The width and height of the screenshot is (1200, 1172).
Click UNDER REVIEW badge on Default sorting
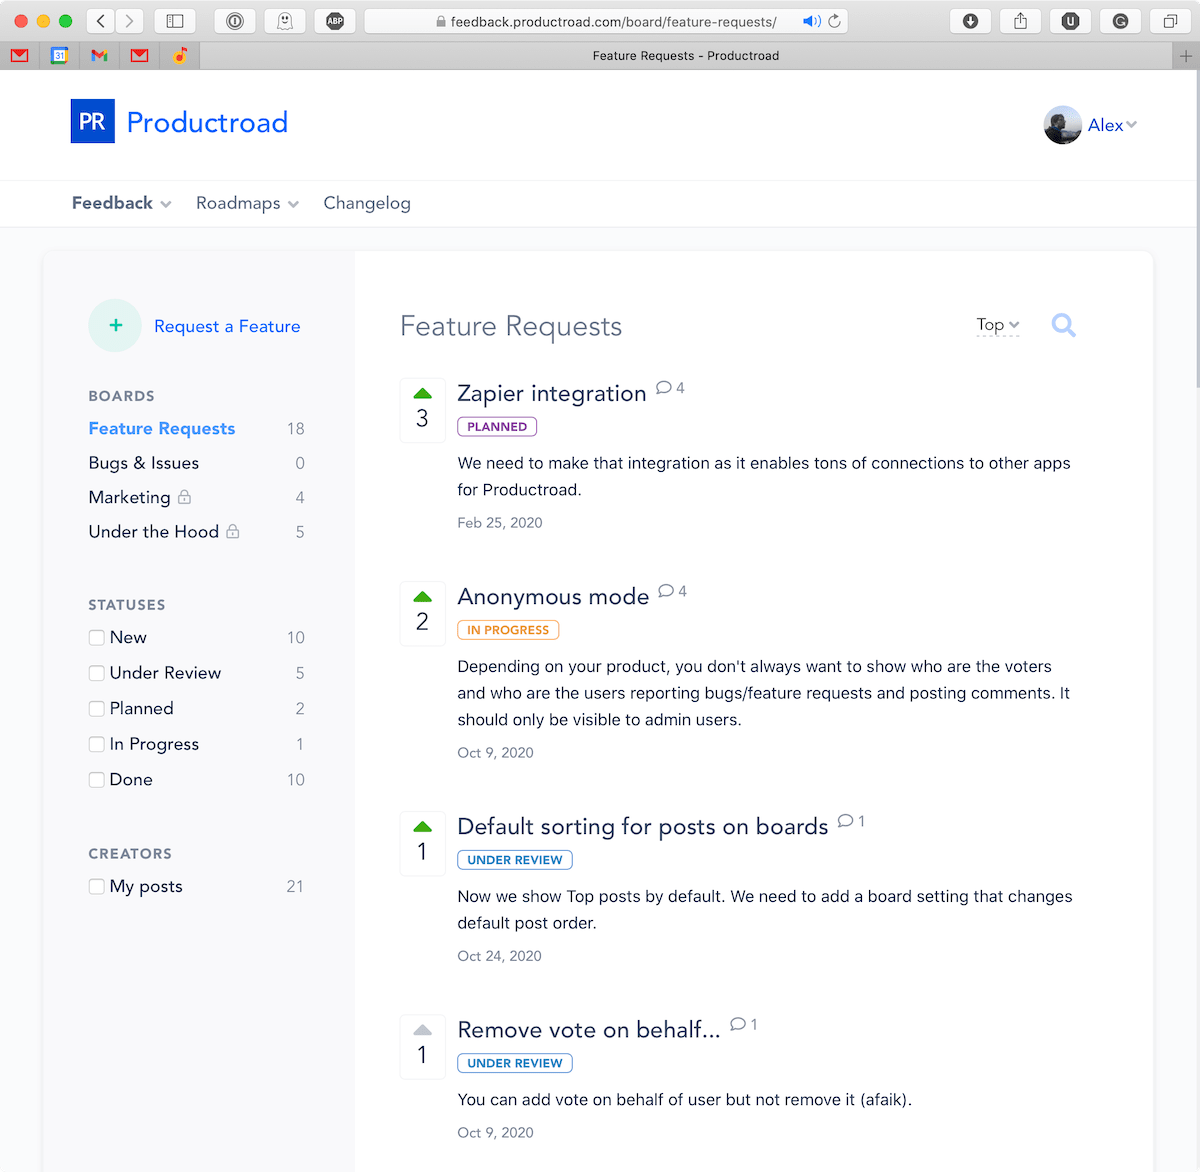point(515,860)
